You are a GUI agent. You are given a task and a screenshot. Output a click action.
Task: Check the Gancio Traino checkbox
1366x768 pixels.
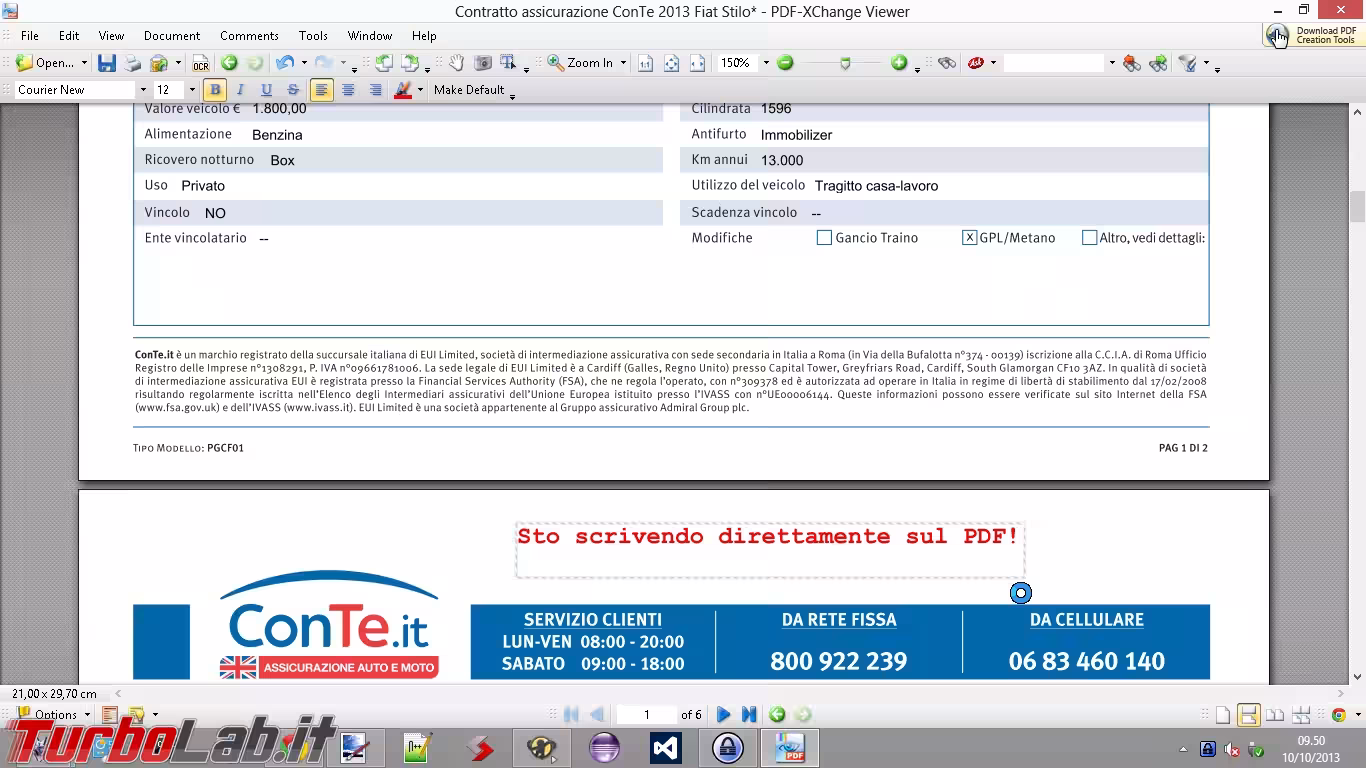824,237
